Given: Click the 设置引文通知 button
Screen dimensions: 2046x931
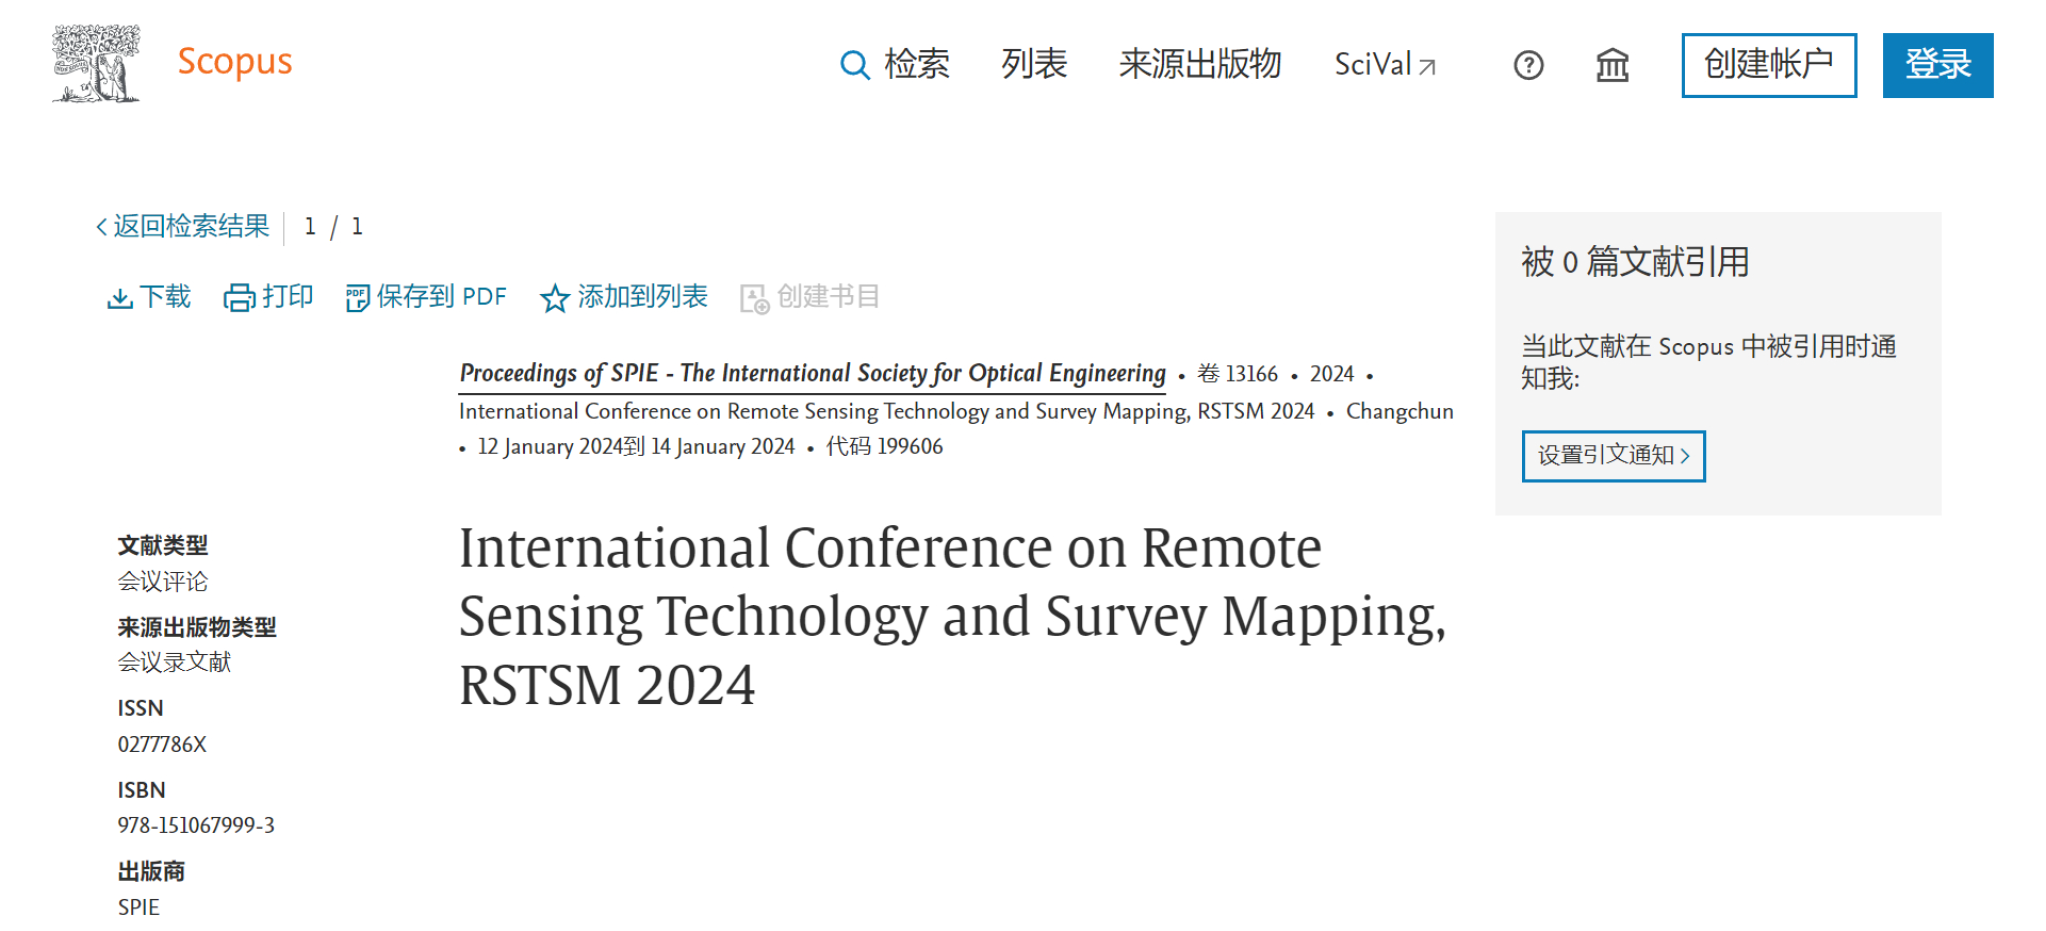Looking at the screenshot, I should coord(1612,456).
